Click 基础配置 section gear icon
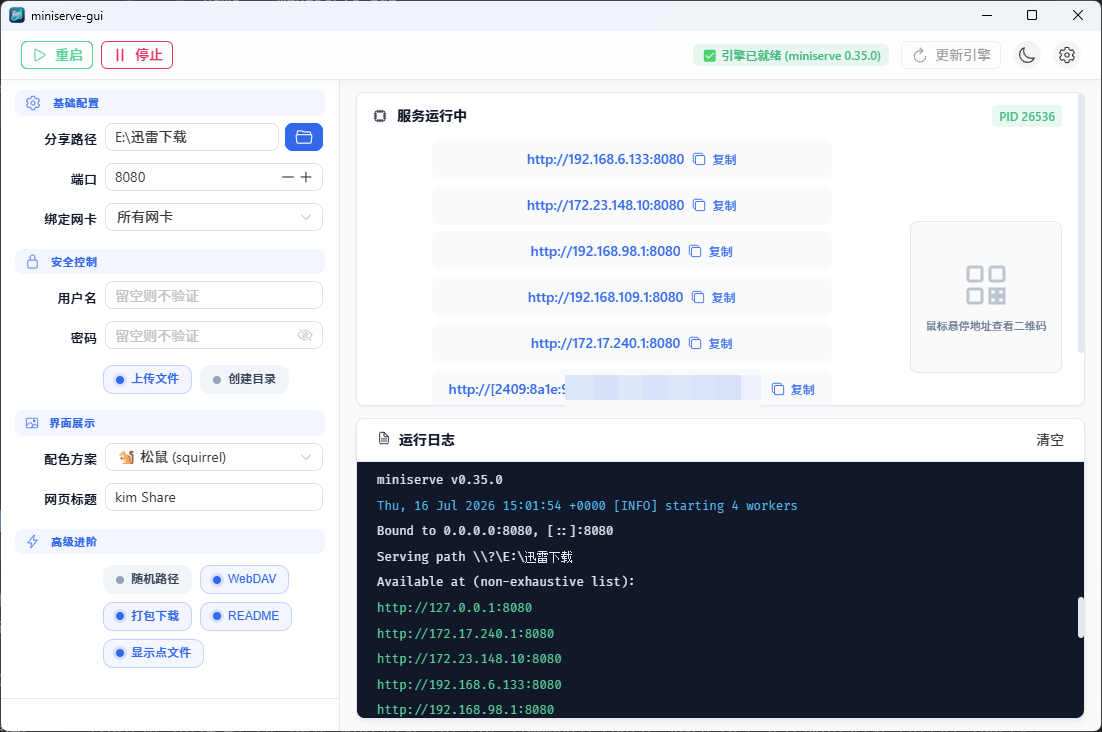 [x=33, y=103]
